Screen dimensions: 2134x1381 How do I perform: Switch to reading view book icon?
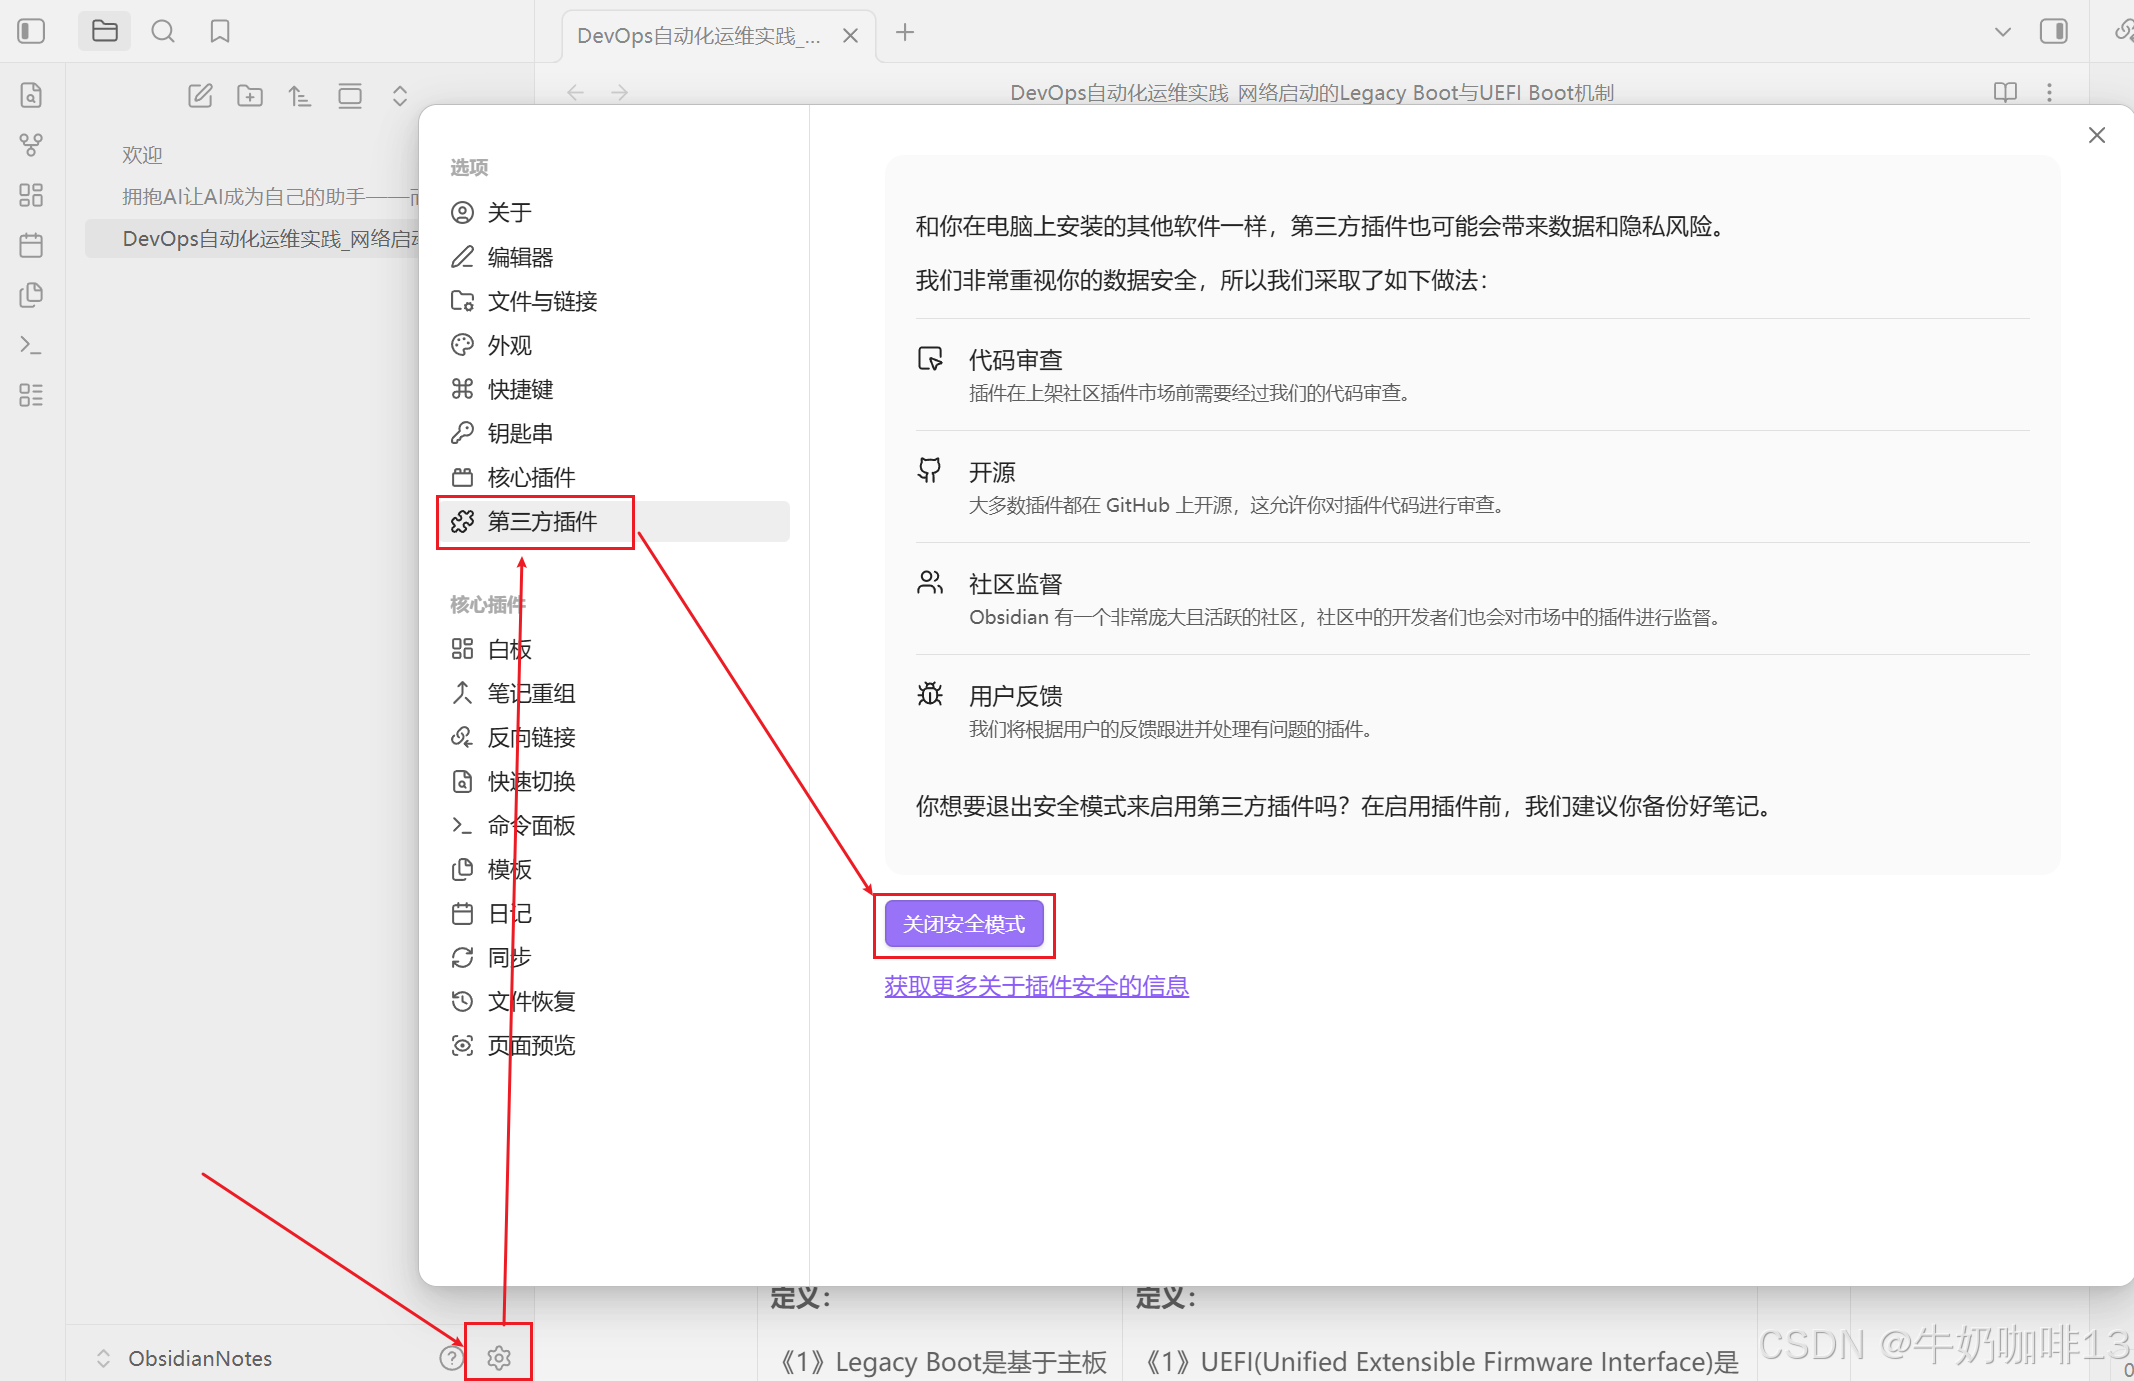coord(2005,92)
